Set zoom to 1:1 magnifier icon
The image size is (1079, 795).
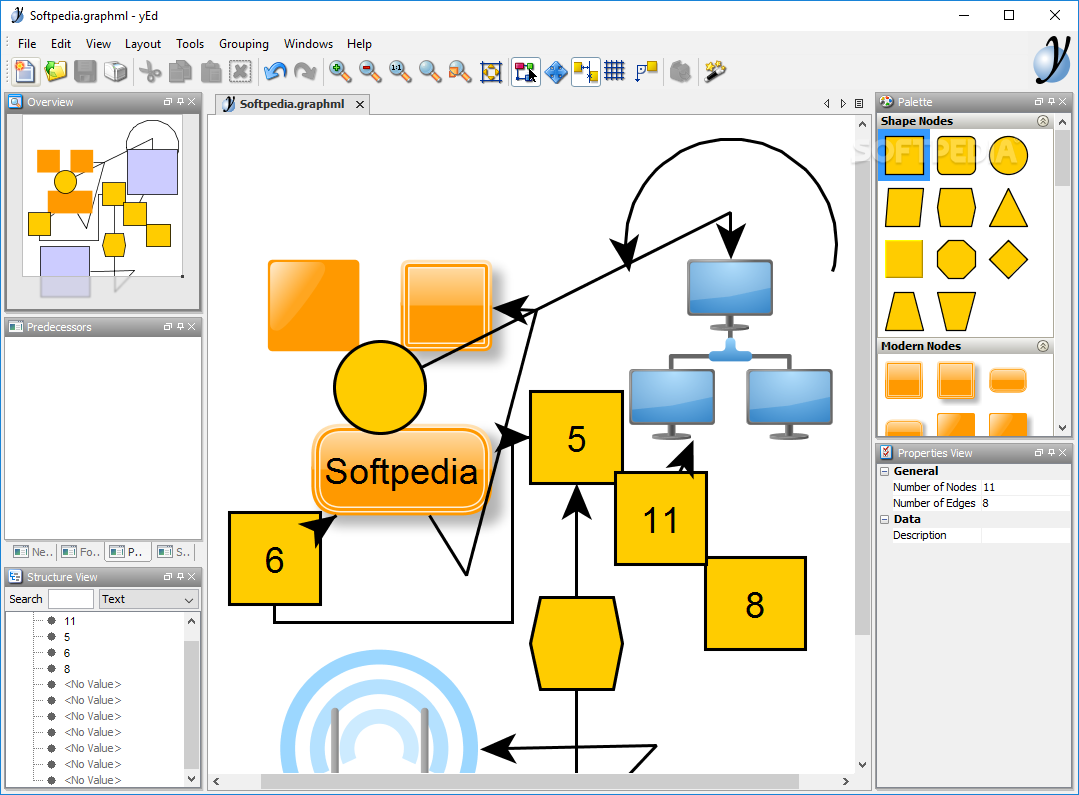[400, 72]
